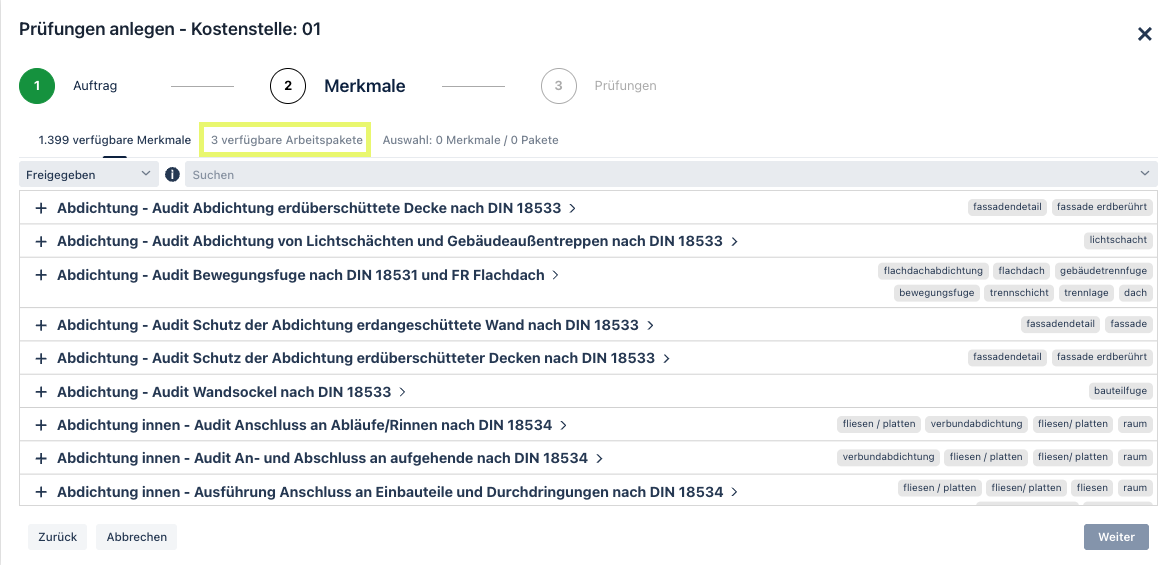Expand chevron of Schutz der Abdichtung erdüberschütteter Decken

pyautogui.click(x=666, y=359)
